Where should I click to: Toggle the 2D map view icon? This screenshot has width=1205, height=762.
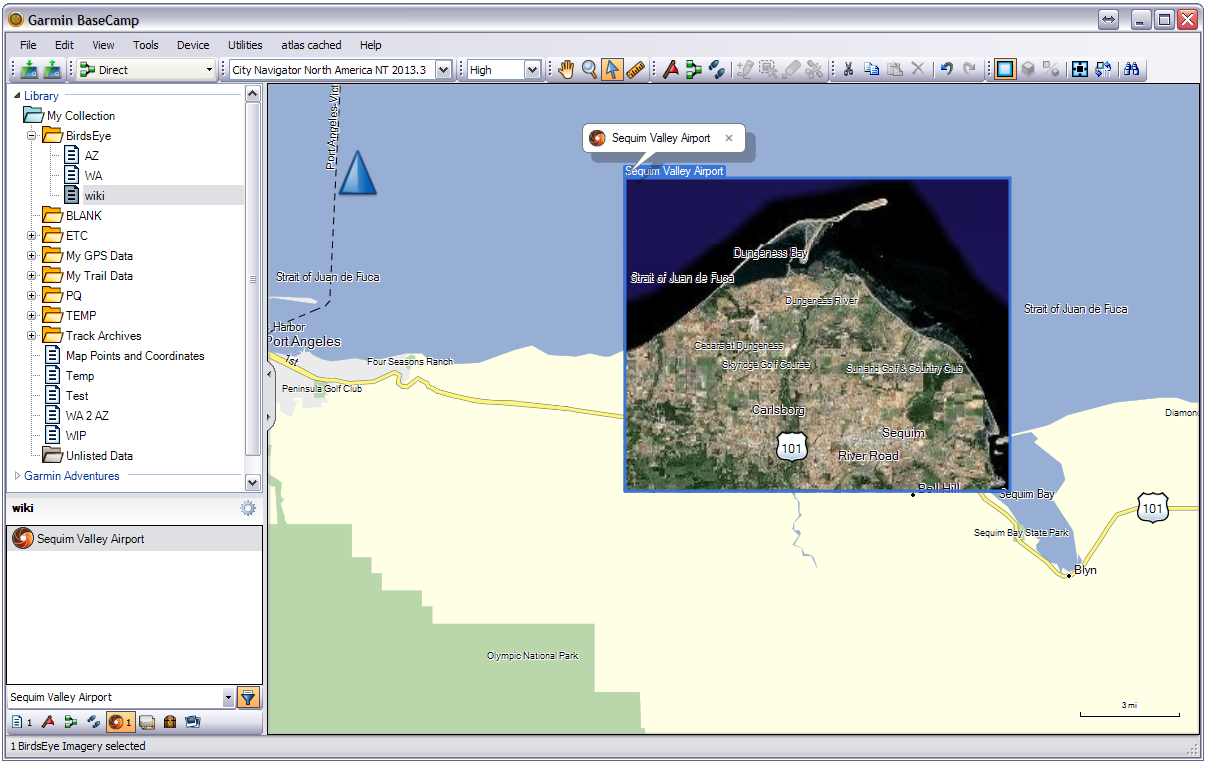1005,69
